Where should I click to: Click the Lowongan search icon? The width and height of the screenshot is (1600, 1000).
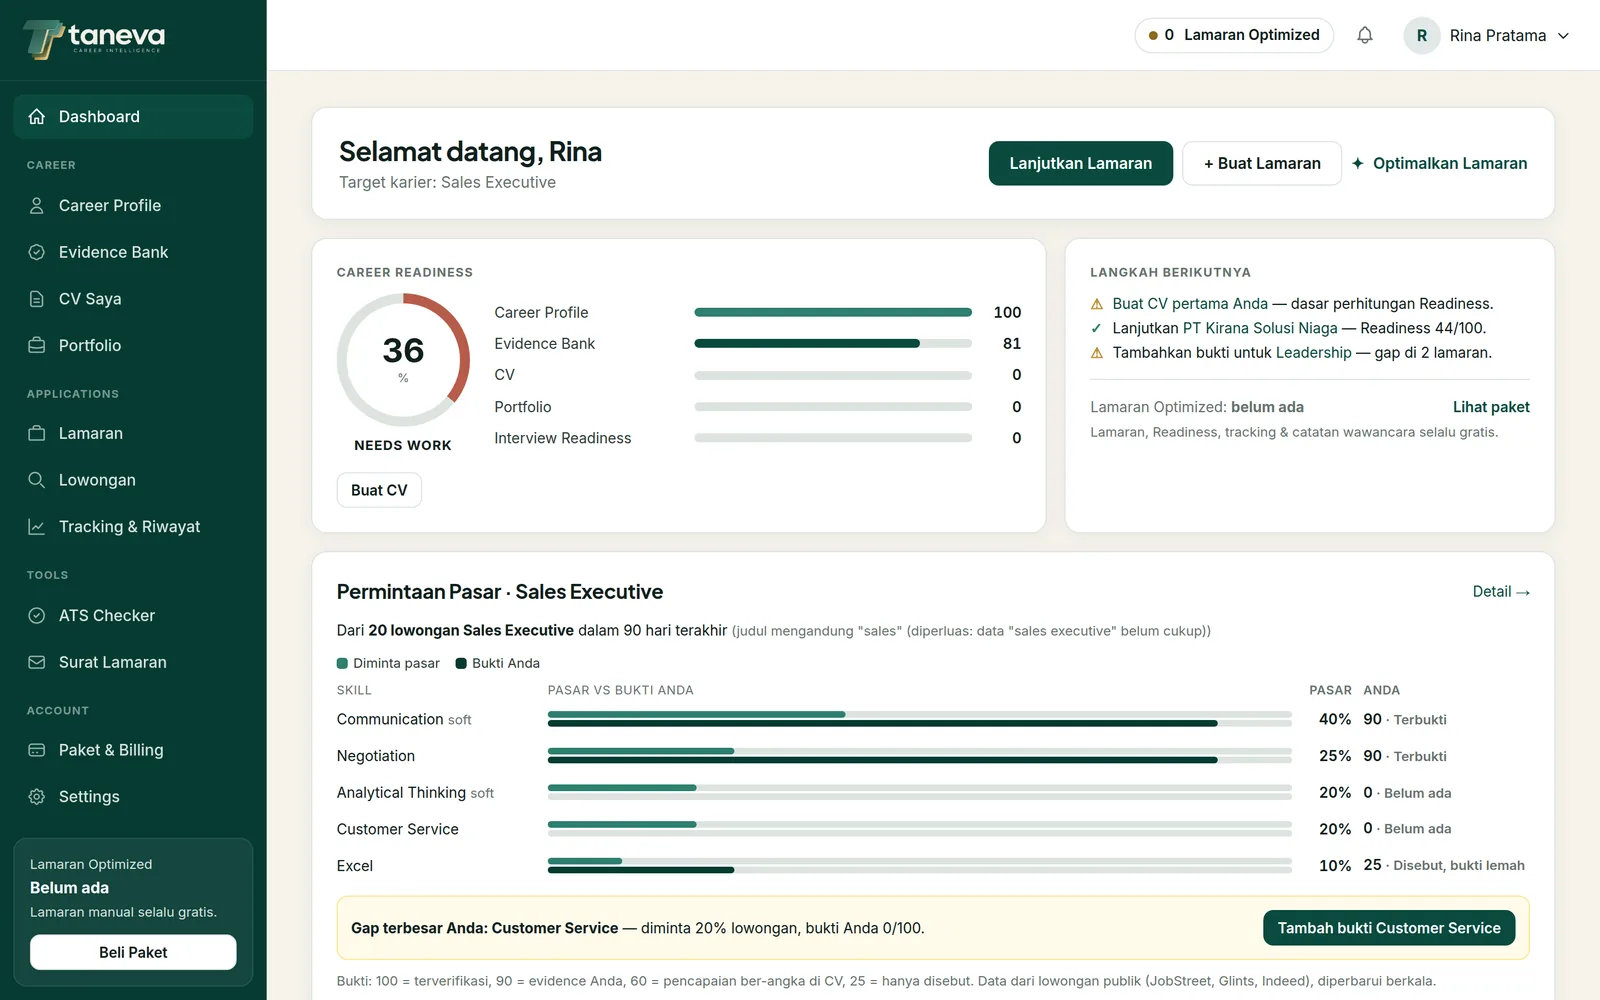37,480
